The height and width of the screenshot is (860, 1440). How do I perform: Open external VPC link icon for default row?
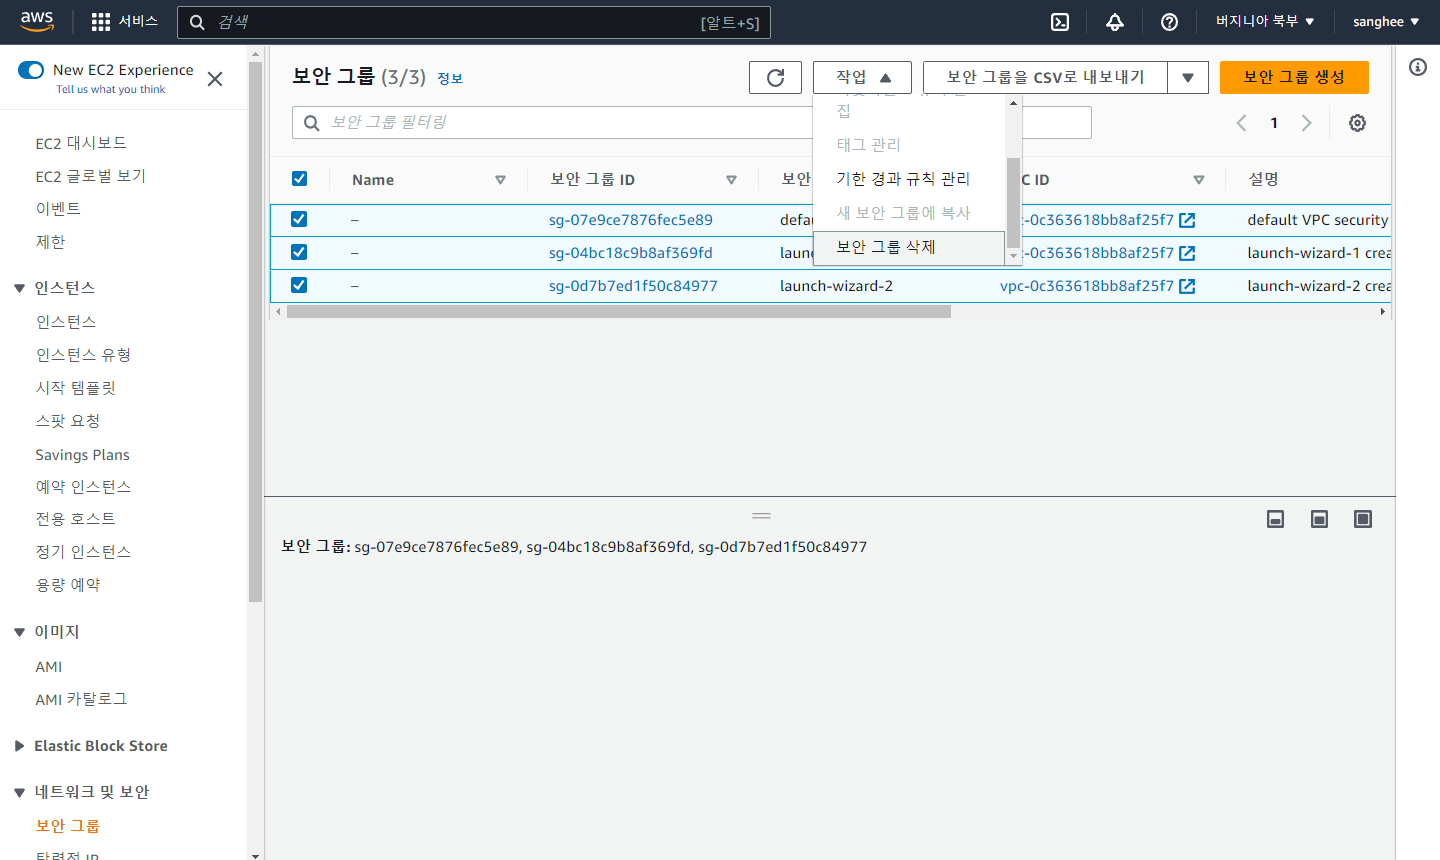coord(1187,220)
